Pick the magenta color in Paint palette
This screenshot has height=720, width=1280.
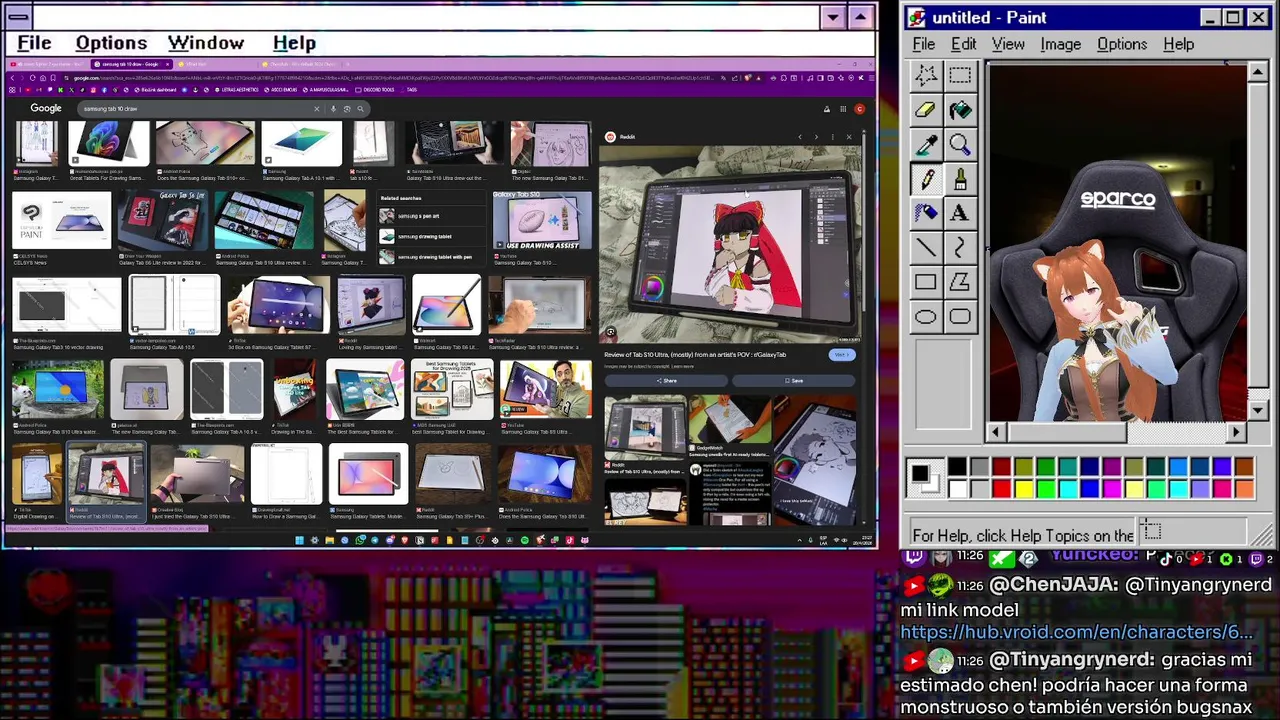(x=1111, y=488)
